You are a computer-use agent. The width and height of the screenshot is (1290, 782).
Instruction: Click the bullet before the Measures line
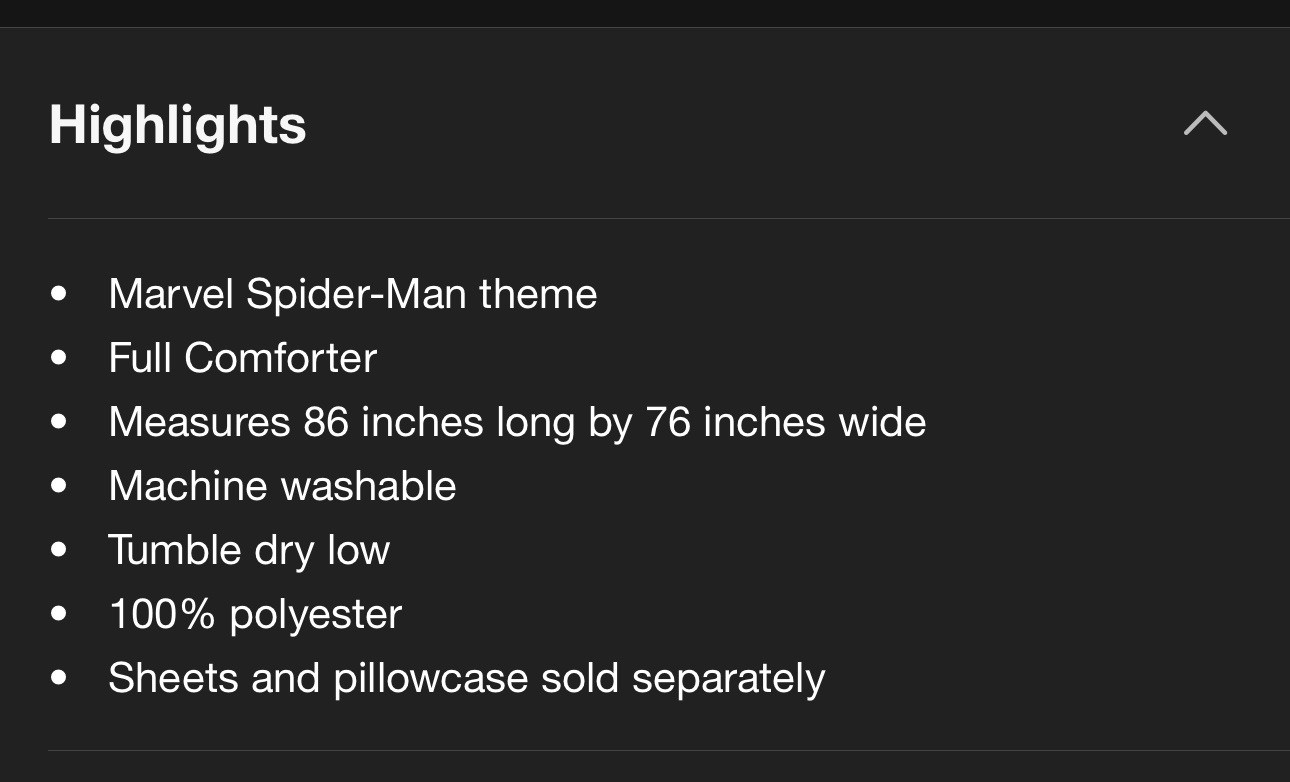59,422
